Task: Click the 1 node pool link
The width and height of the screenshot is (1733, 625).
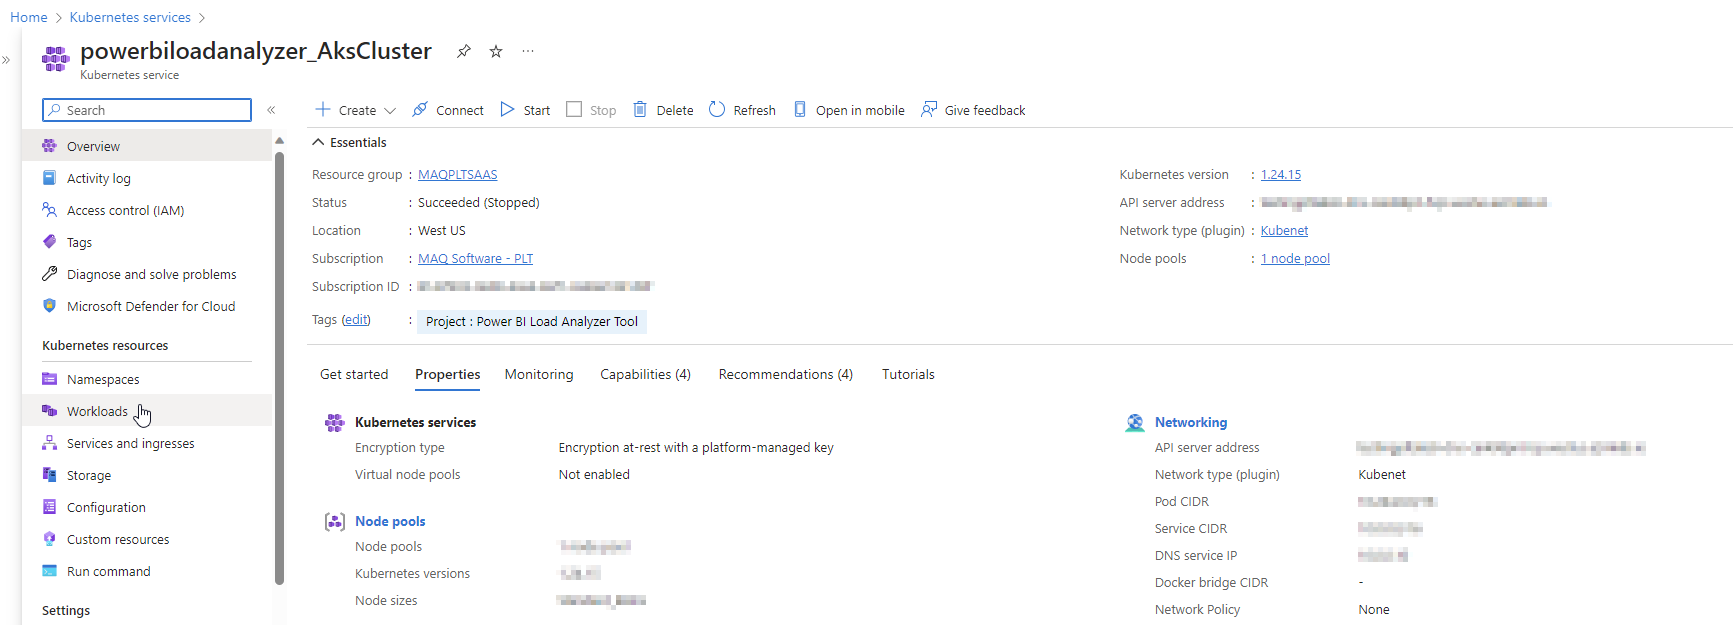Action: 1295,259
